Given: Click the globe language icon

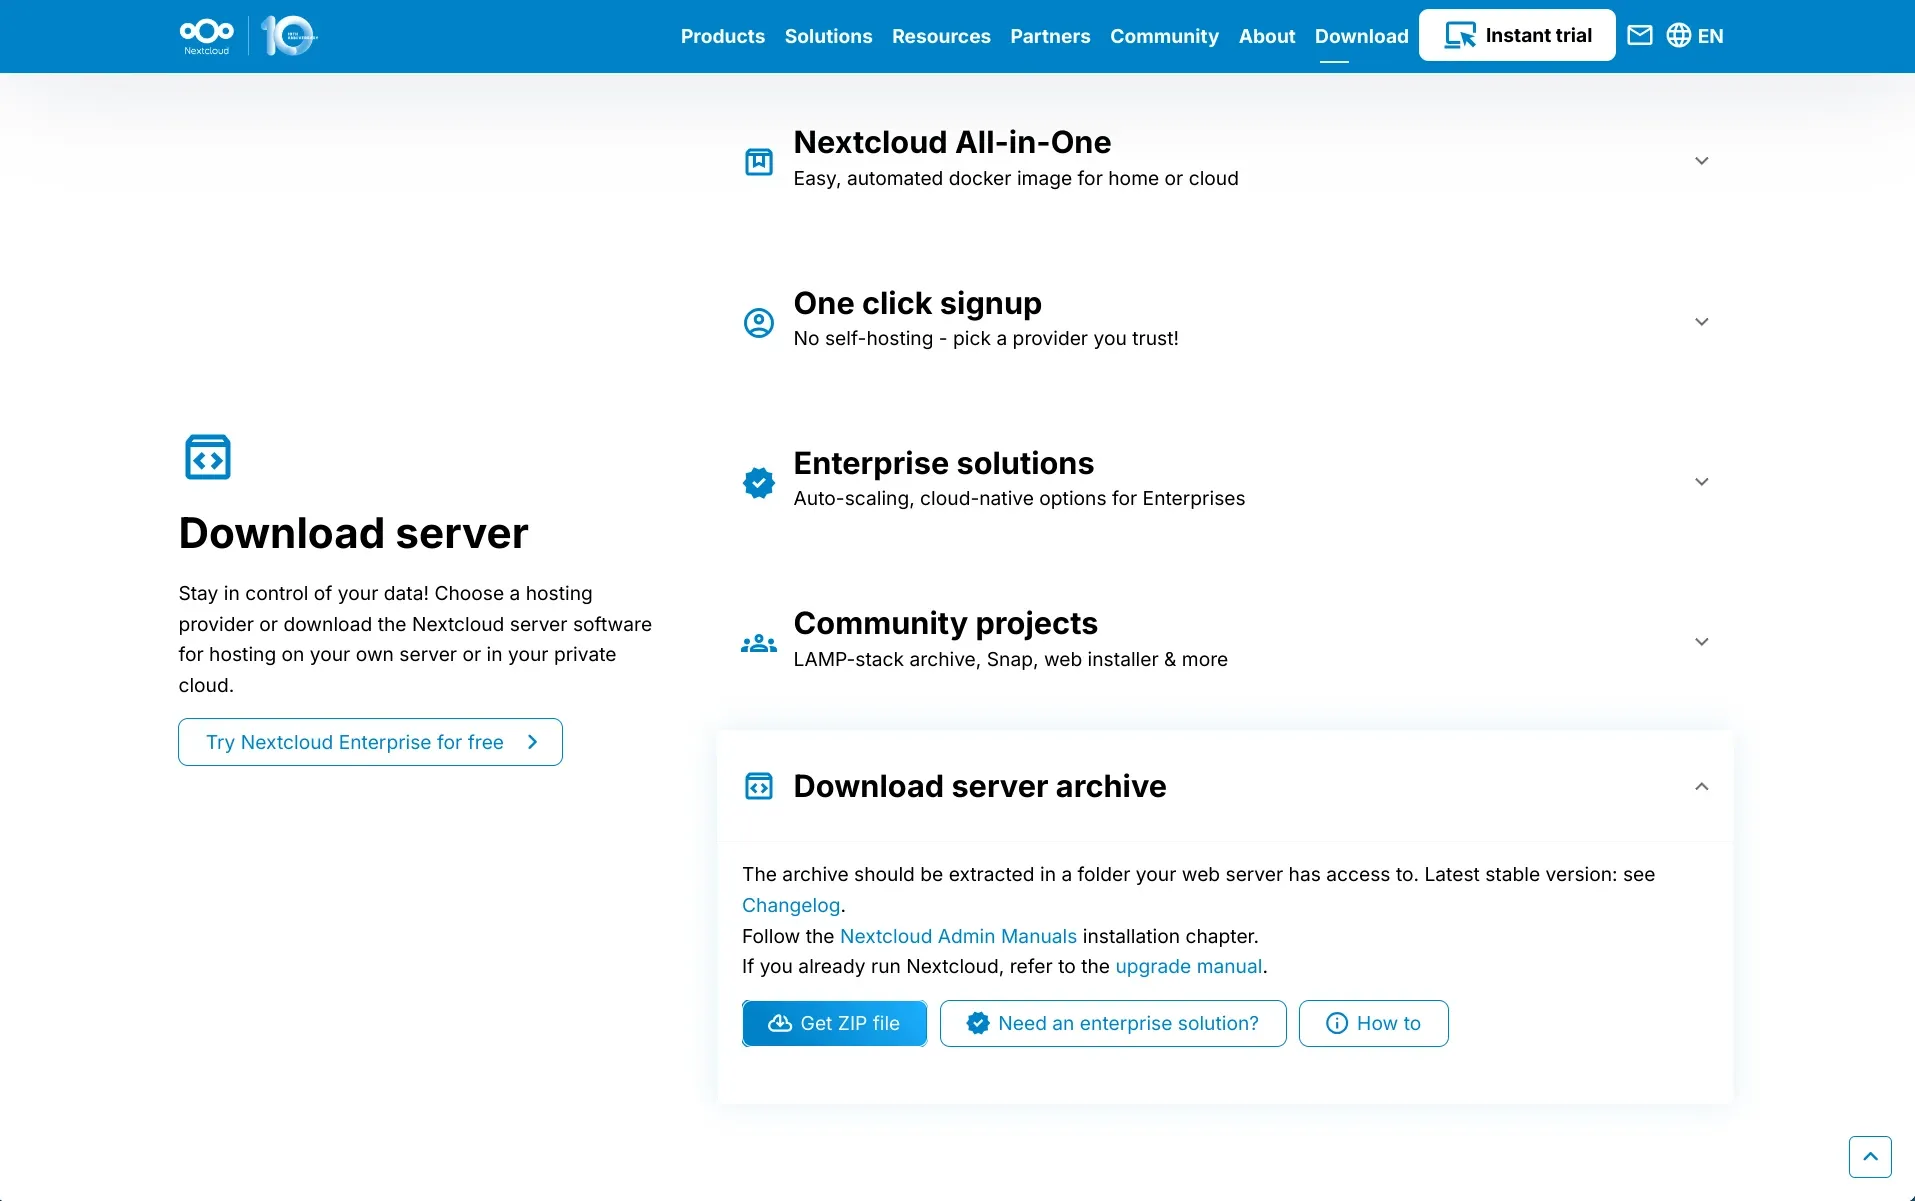Looking at the screenshot, I should (1679, 36).
